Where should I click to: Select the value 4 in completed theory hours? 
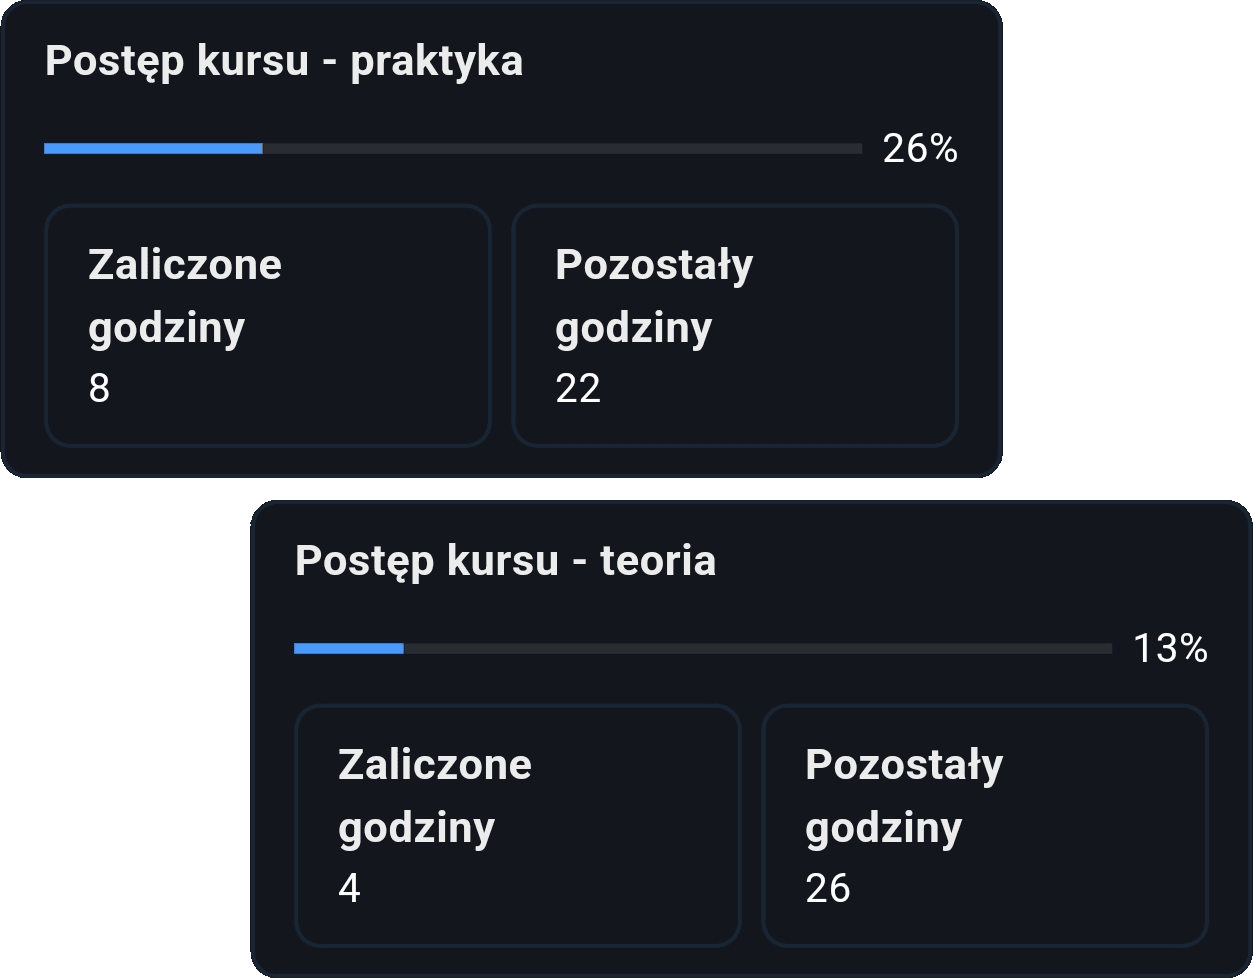pos(349,889)
